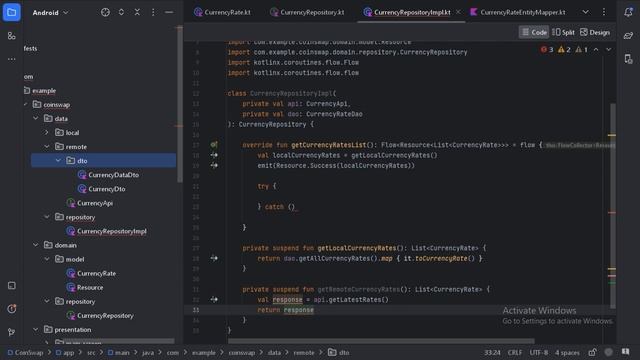Collapse the remote folder
Screen dimensions: 640x360
(x=47, y=147)
